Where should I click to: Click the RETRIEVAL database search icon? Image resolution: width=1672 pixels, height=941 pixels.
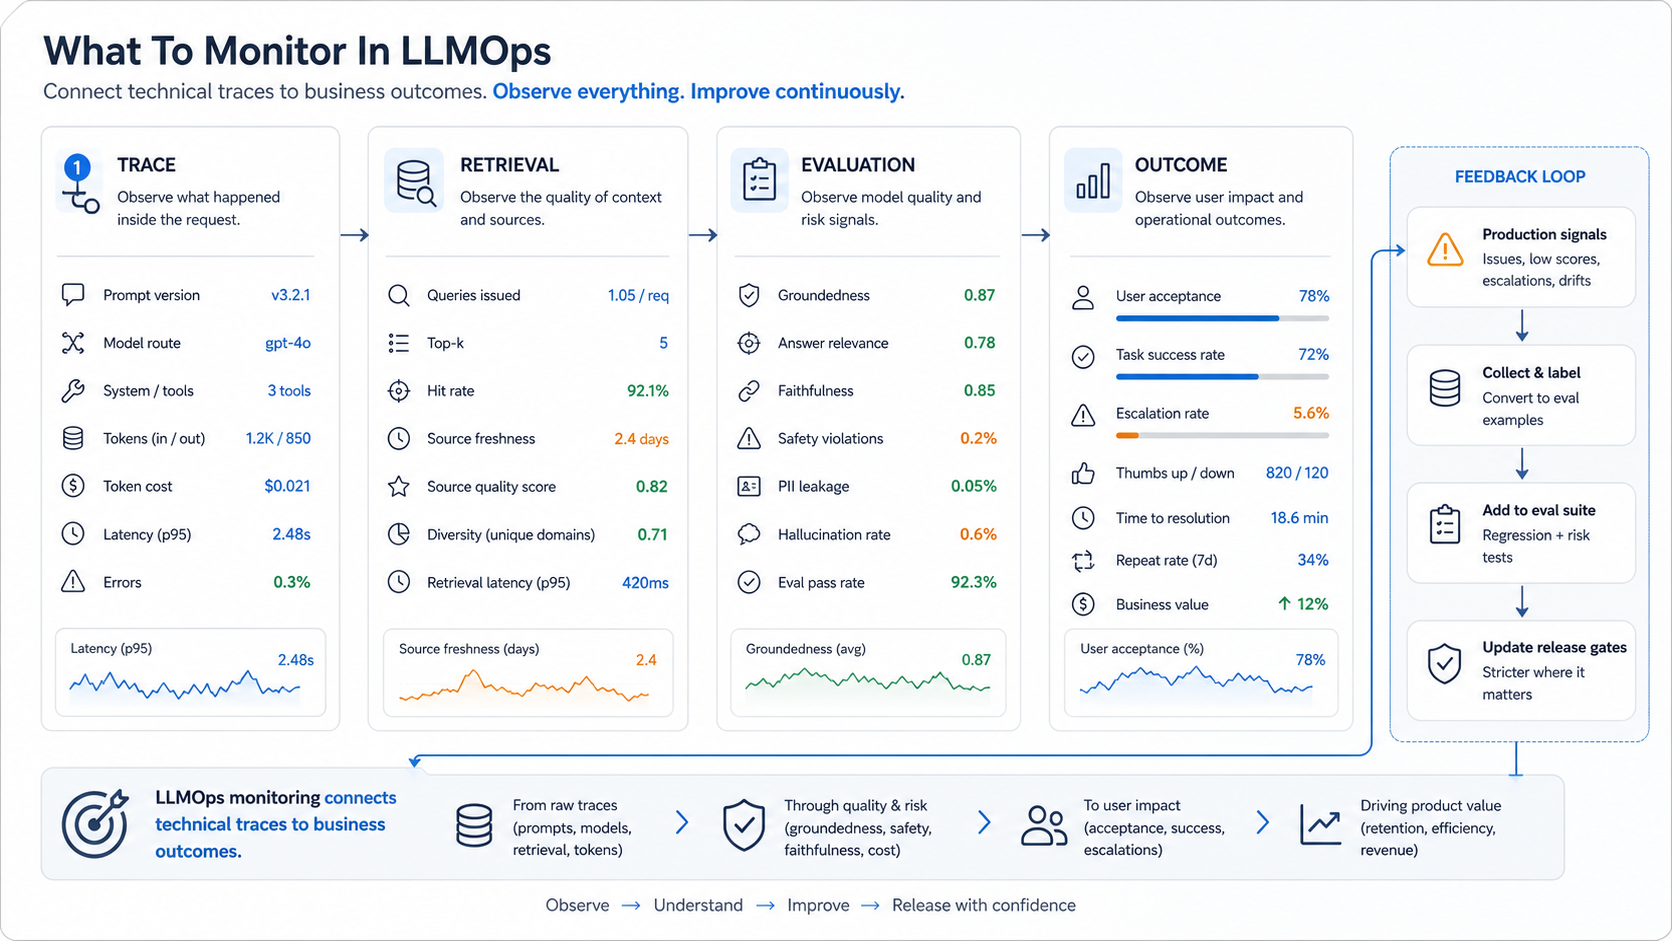(415, 182)
